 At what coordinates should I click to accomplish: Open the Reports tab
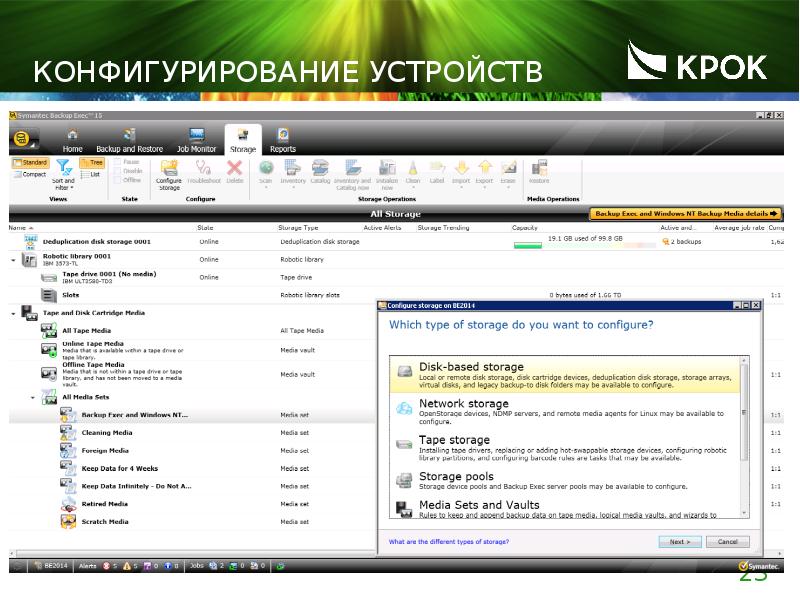point(283,141)
